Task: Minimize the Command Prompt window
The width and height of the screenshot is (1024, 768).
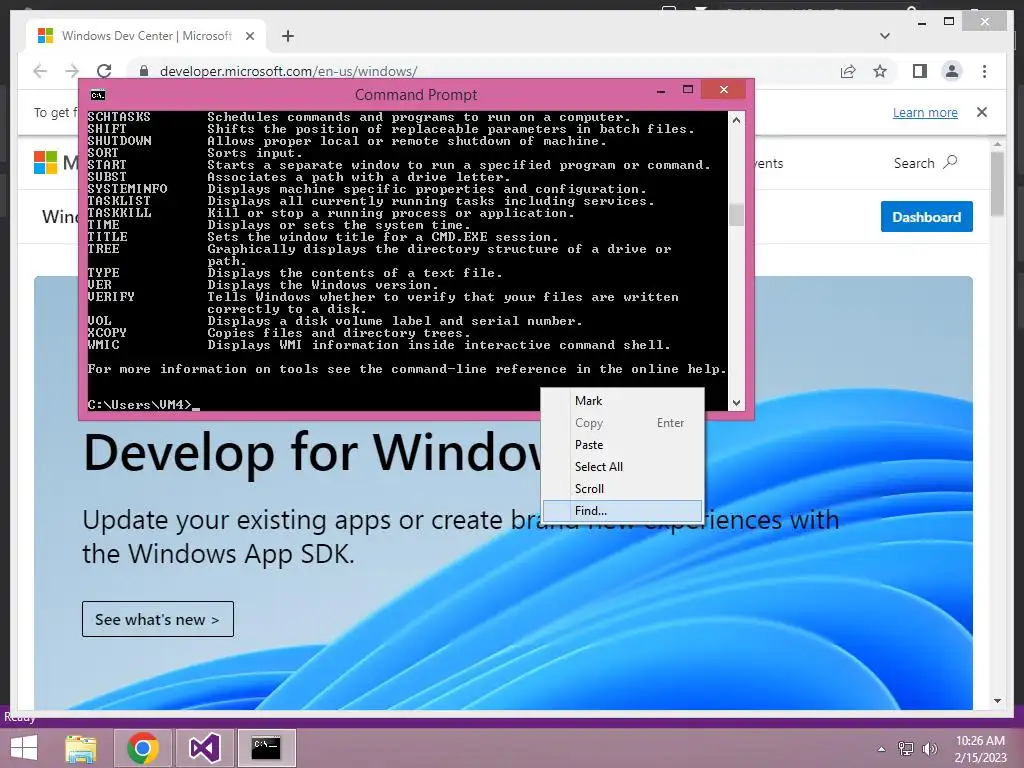Action: pyautogui.click(x=661, y=90)
